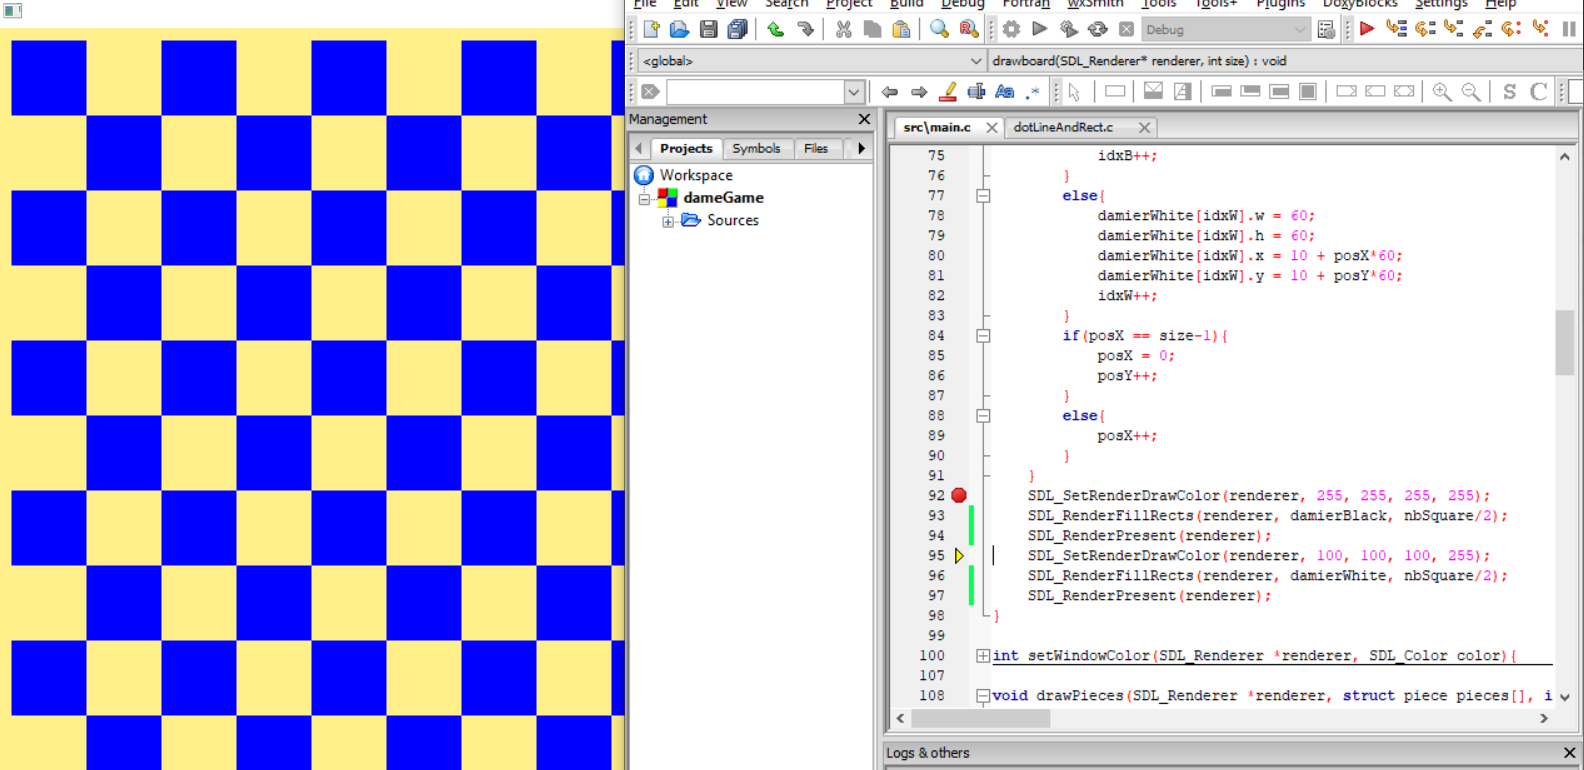Toggle source comment S button
This screenshot has width=1584, height=770.
(x=1510, y=92)
